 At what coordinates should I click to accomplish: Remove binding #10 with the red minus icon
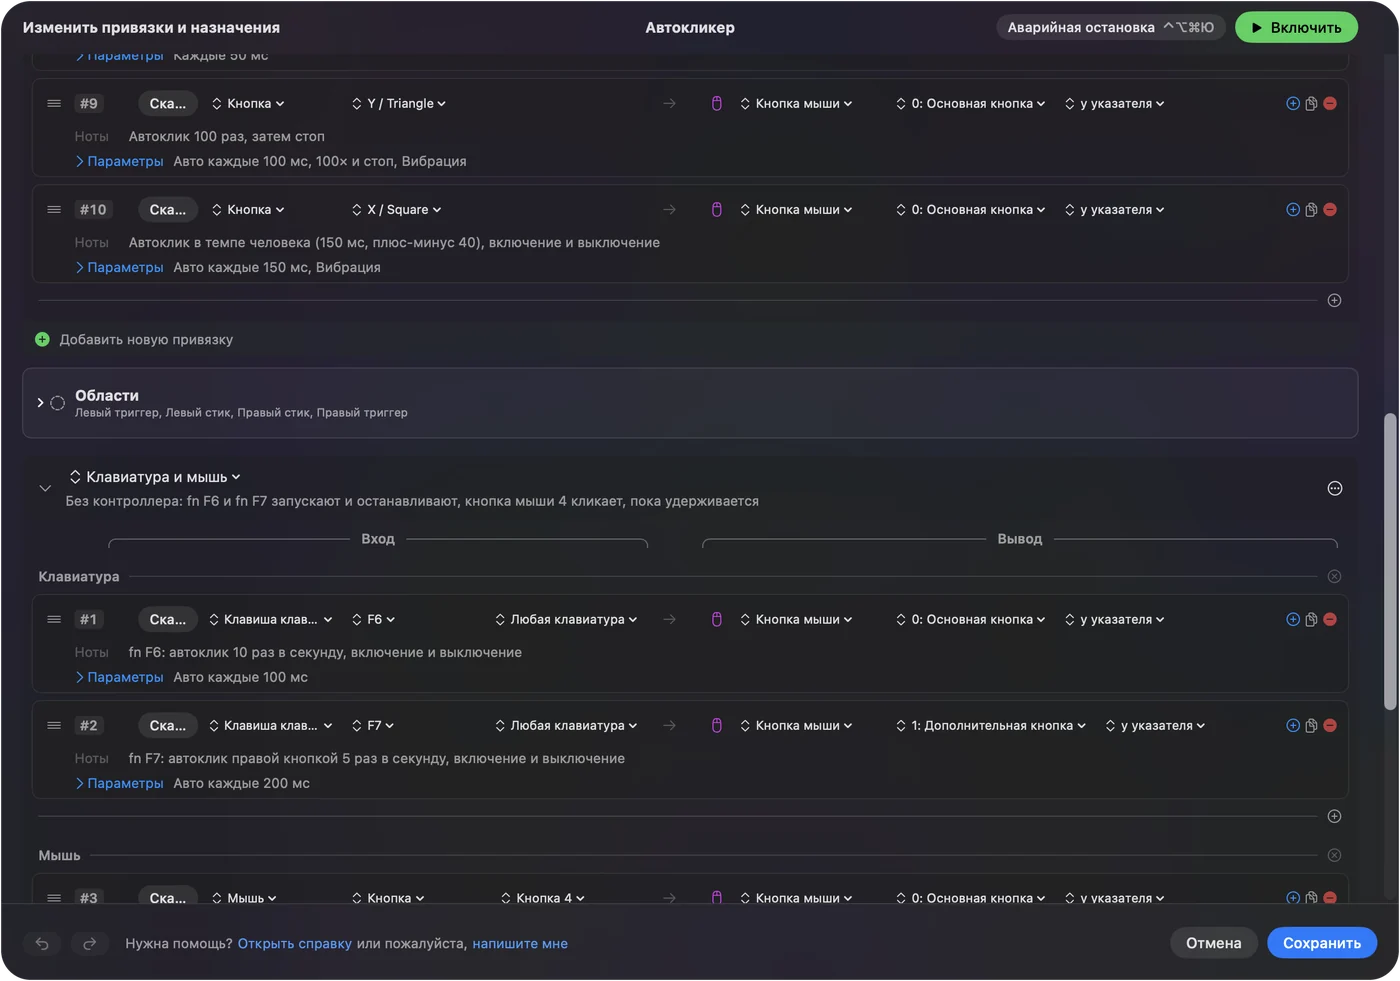point(1330,210)
